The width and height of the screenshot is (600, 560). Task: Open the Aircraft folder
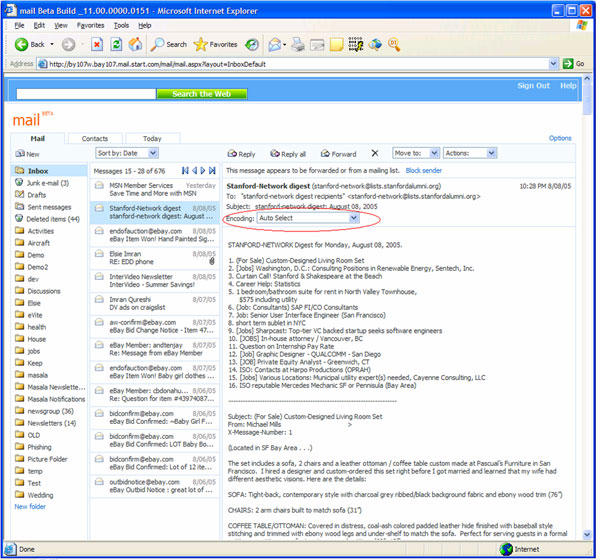point(38,243)
